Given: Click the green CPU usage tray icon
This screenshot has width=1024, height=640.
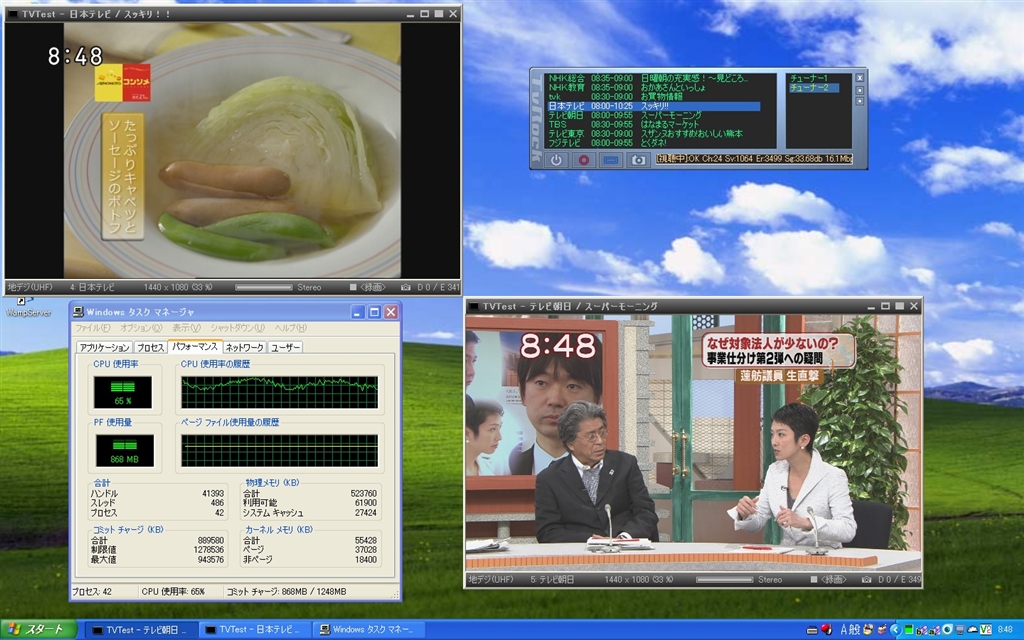Looking at the screenshot, I should coord(908,630).
